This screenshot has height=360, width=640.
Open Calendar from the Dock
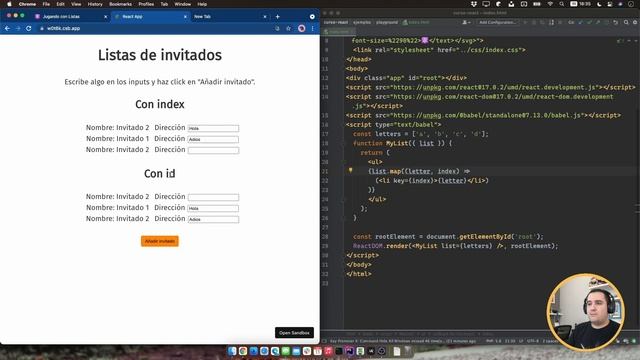coord(318,351)
